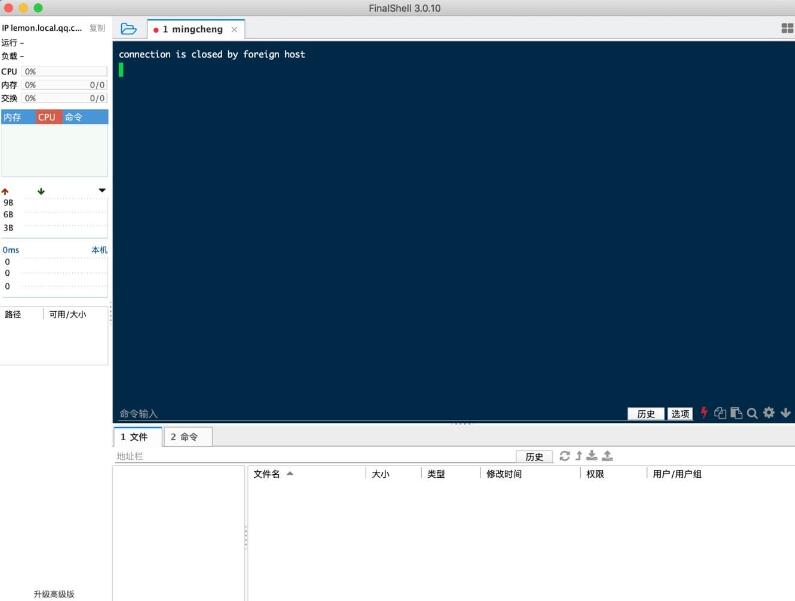This screenshot has height=601, width=795.
Task: Close the mingcheng session tab
Action: [234, 29]
